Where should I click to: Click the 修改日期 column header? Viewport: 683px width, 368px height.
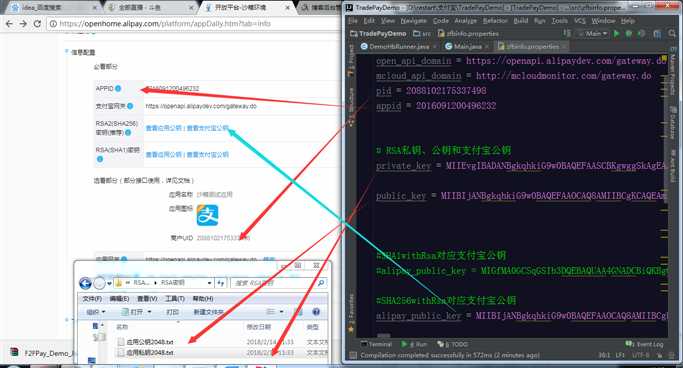259,327
